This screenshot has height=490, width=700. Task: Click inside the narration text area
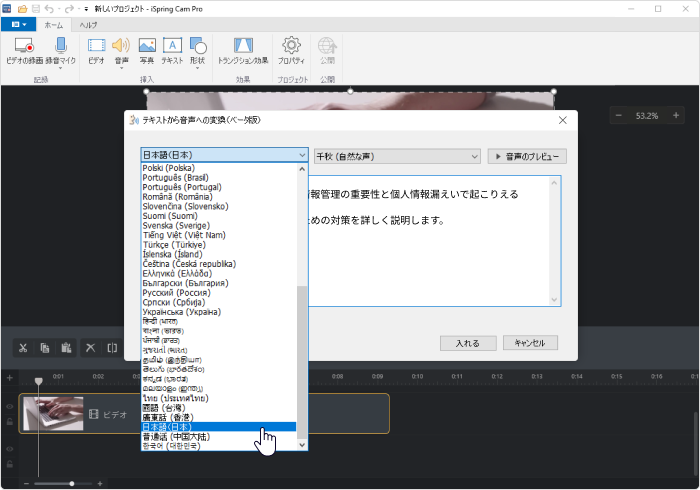[x=429, y=241]
